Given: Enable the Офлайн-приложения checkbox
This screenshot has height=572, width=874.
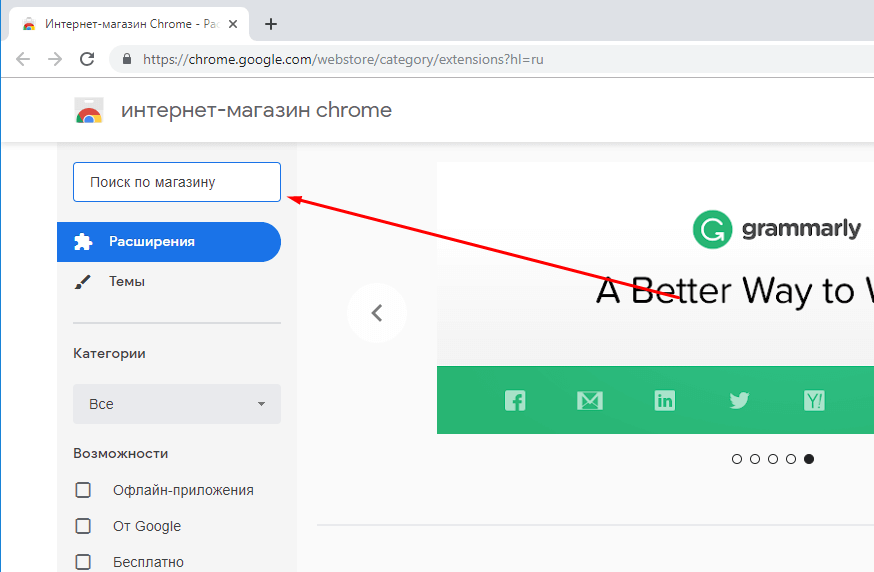Looking at the screenshot, I should [x=83, y=490].
